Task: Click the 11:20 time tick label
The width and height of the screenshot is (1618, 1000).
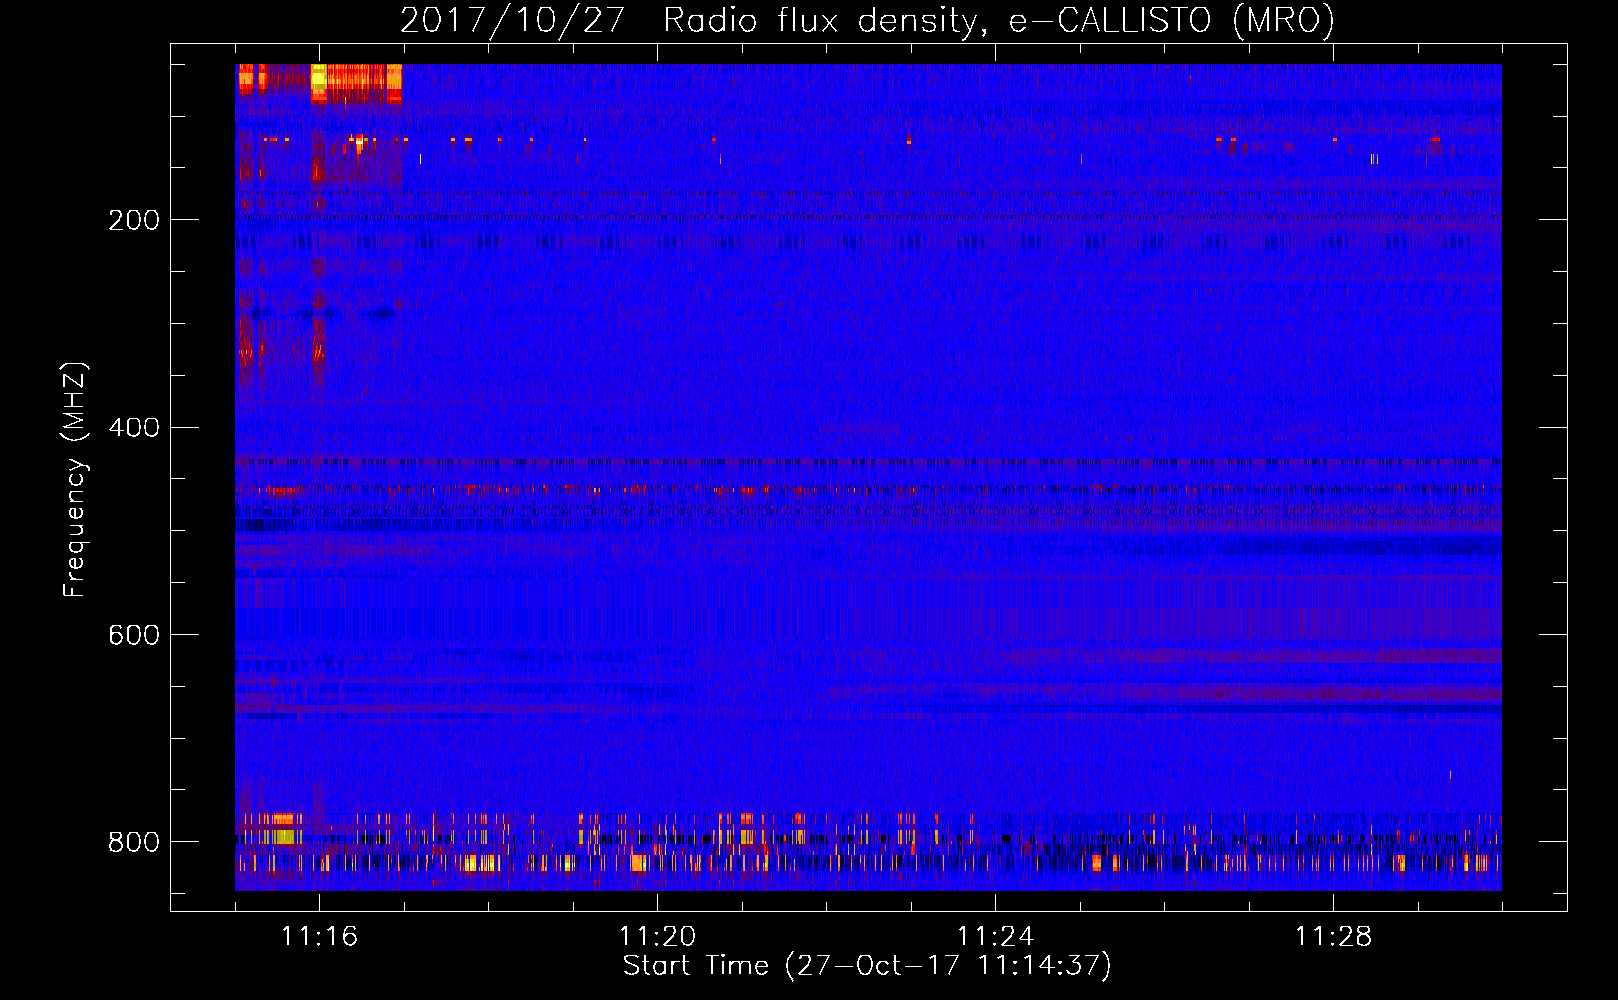Action: pyautogui.click(x=657, y=936)
